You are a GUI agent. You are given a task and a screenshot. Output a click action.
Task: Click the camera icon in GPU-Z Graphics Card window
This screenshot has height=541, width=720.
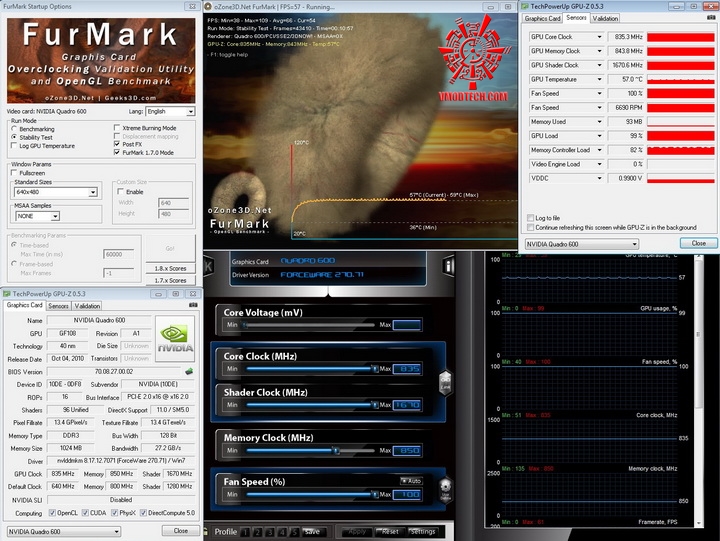click(193, 305)
